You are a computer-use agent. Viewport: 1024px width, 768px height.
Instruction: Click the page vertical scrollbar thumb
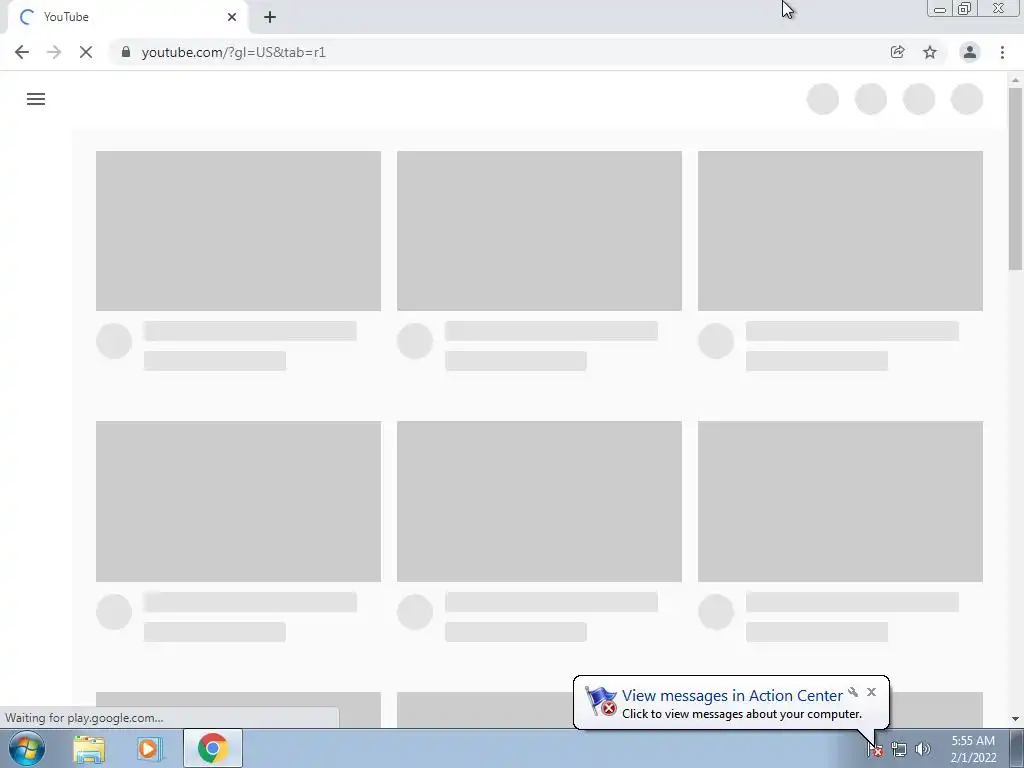[x=1015, y=178]
